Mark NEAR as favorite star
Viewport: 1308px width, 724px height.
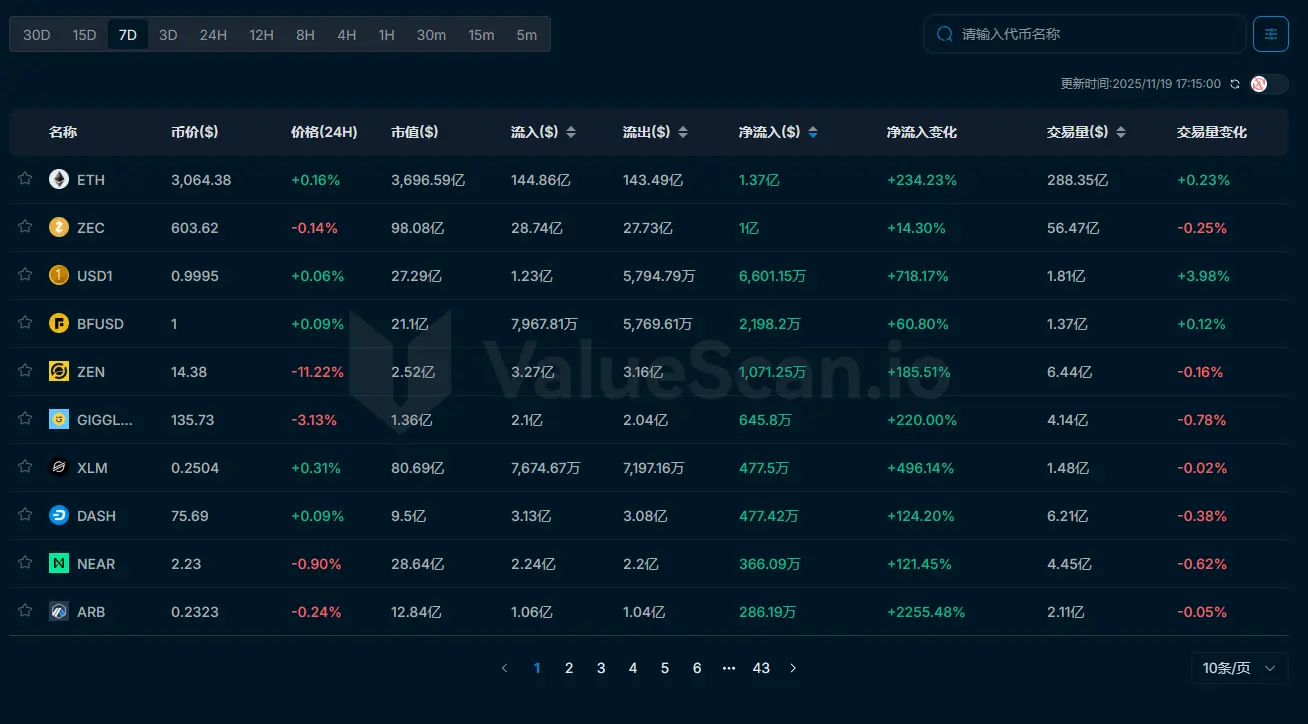click(x=25, y=562)
